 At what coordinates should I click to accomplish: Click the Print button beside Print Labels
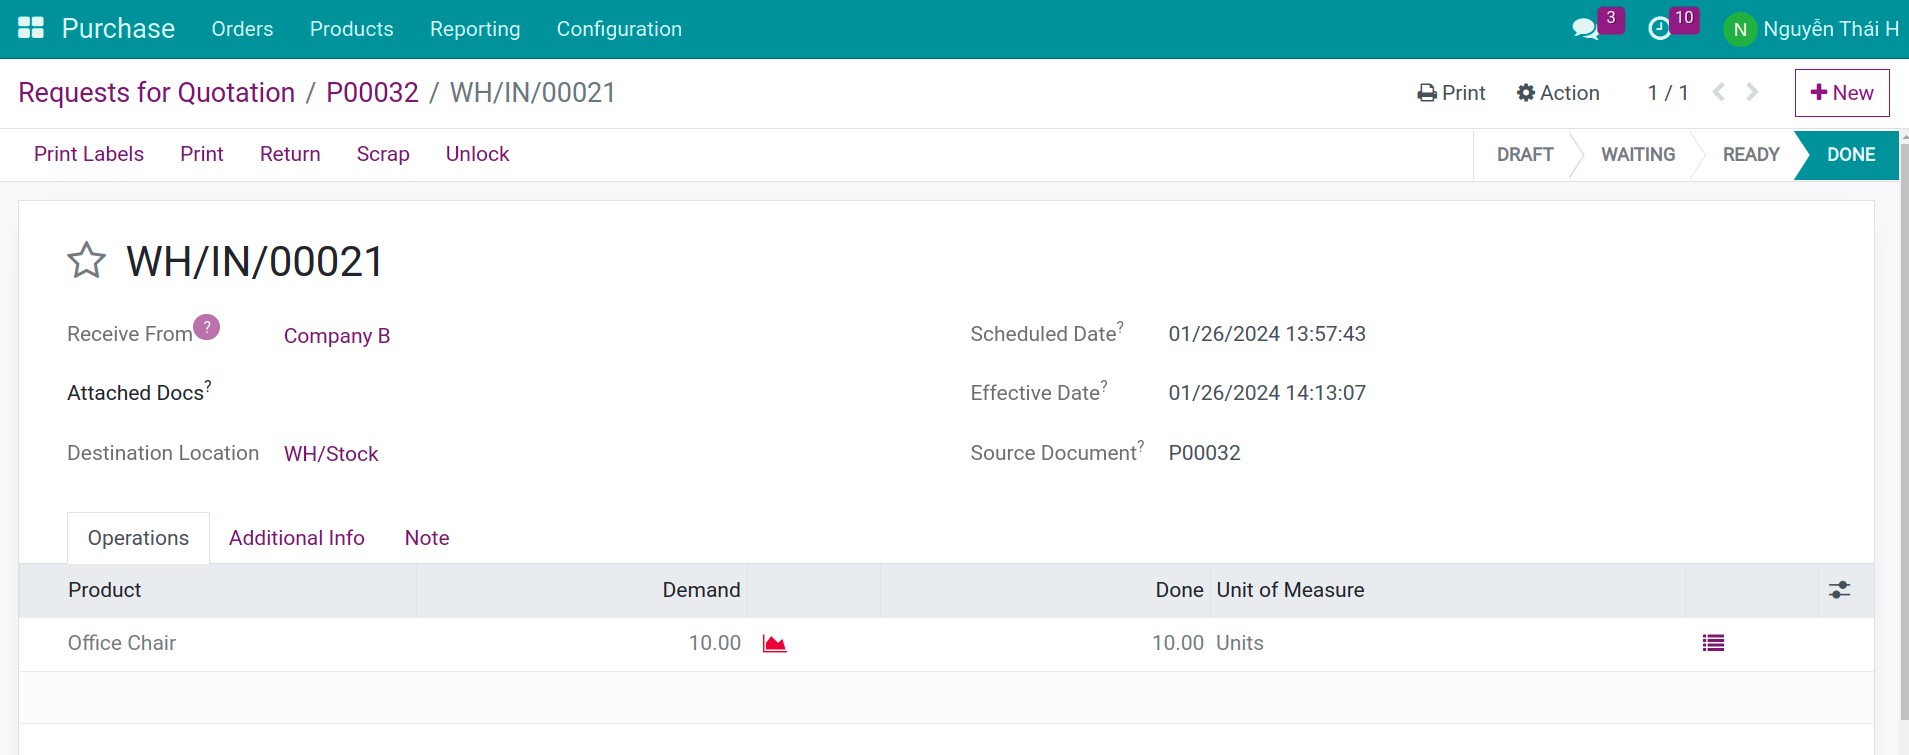pyautogui.click(x=202, y=154)
